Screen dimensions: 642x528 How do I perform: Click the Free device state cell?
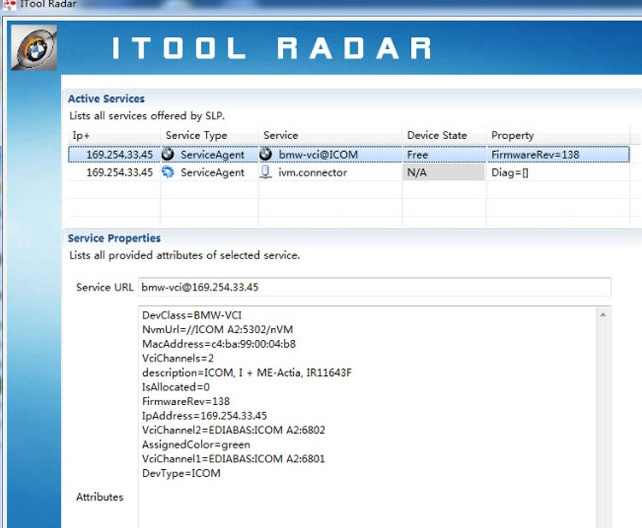pyautogui.click(x=418, y=155)
